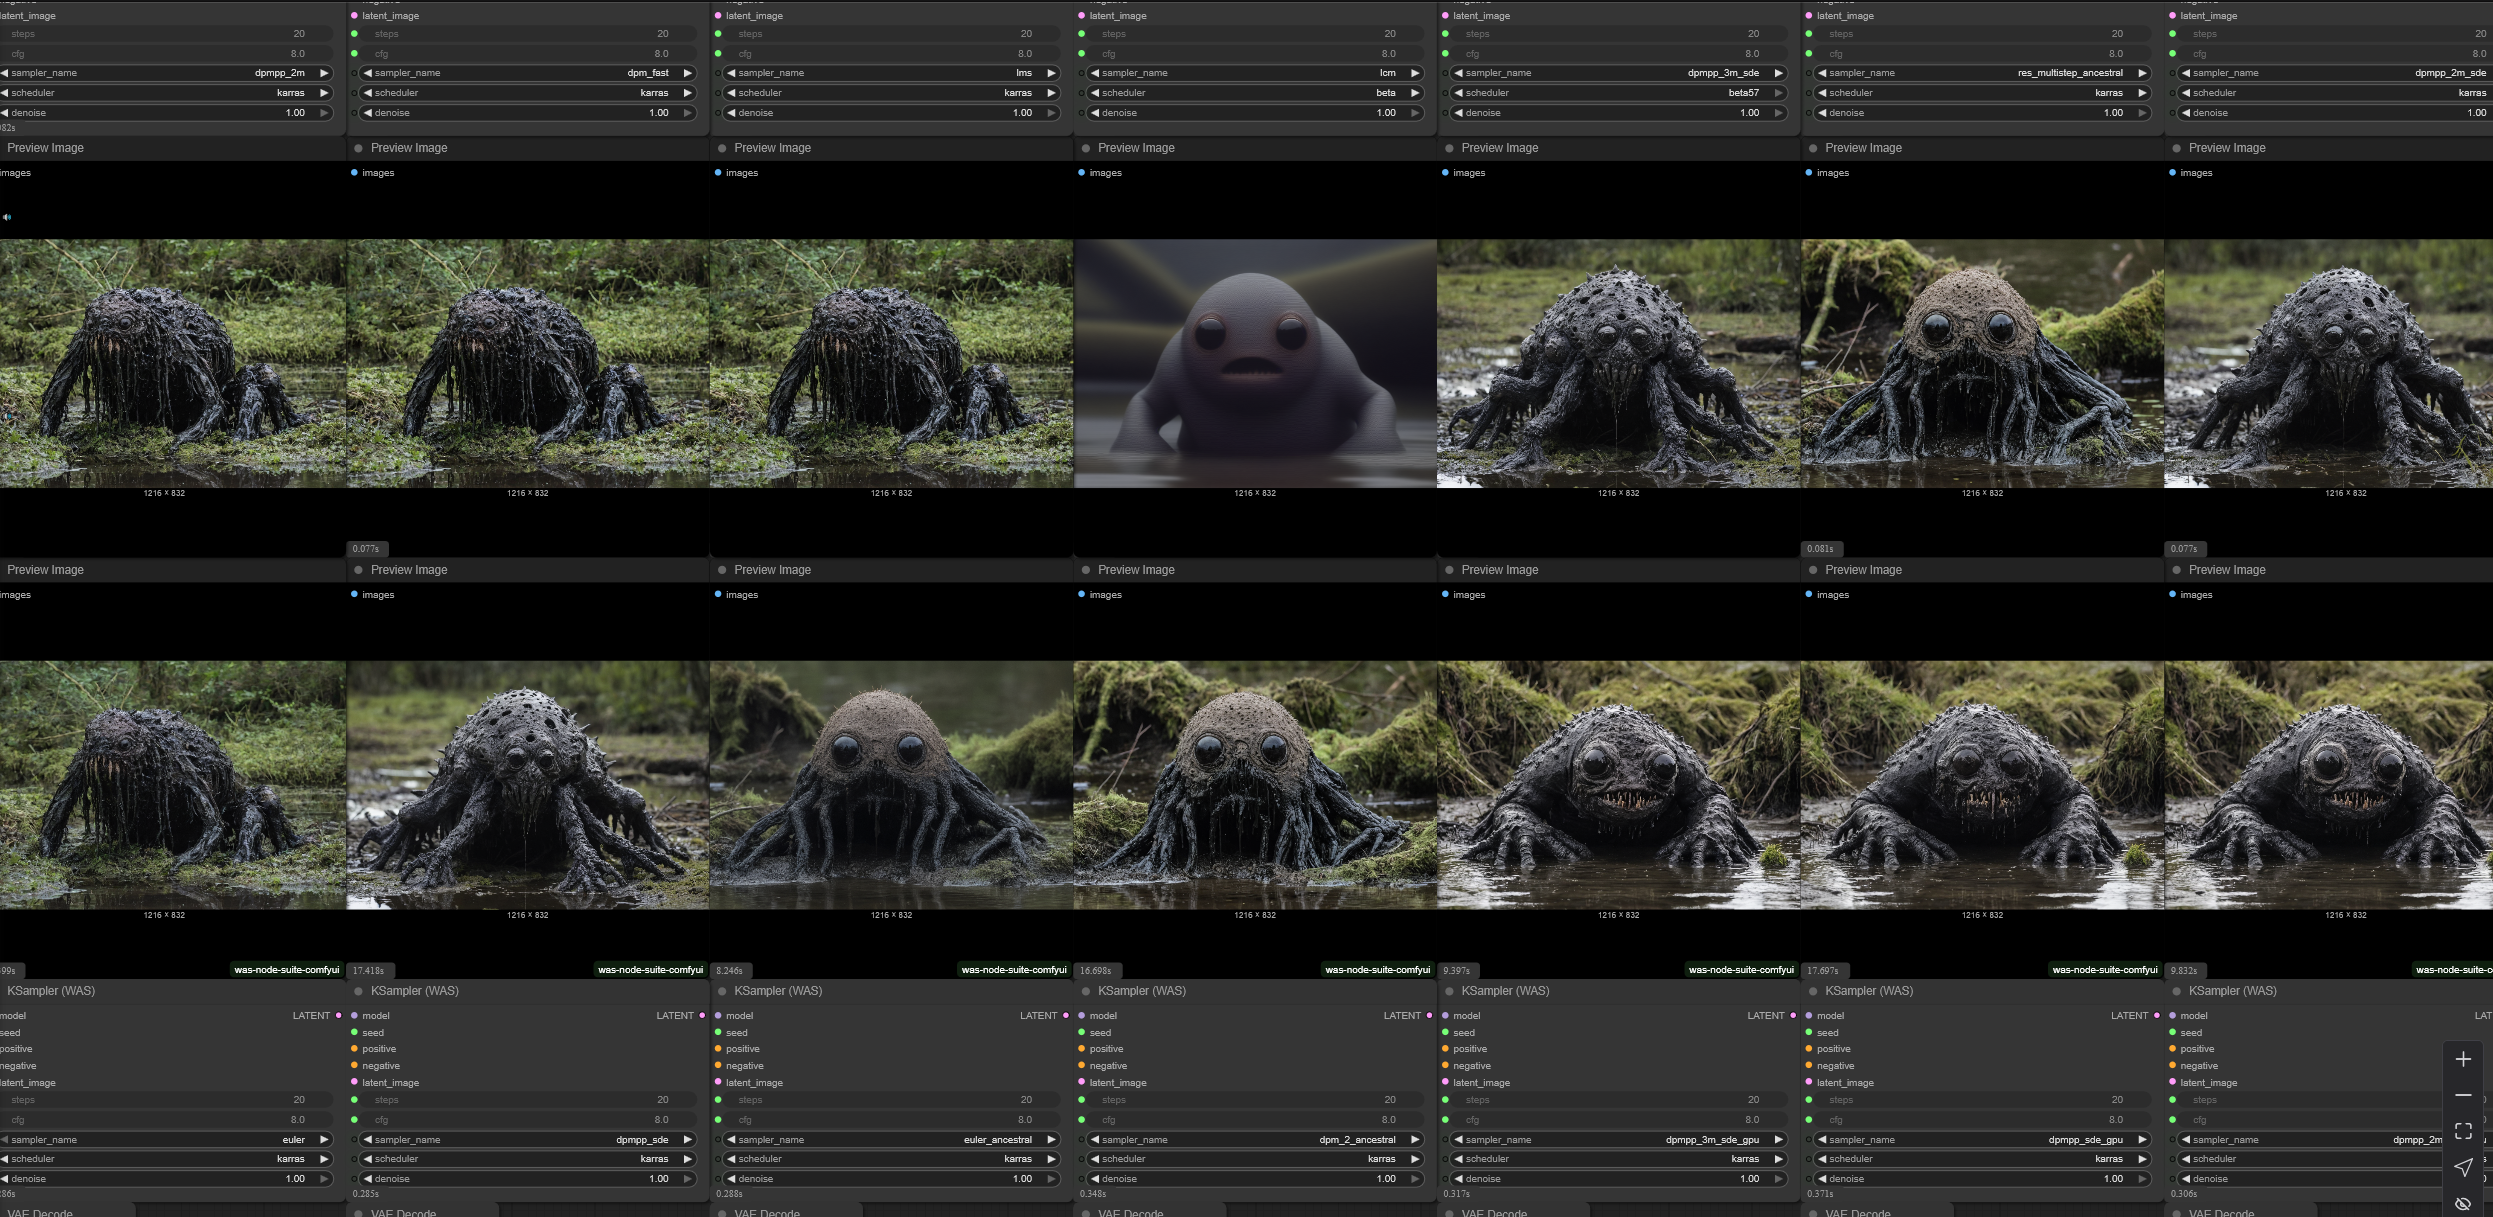Screen dimensions: 2493x1217
Task: Click the VAE Decode node under dpm_2_ancestral sampler
Action: [1130, 1212]
